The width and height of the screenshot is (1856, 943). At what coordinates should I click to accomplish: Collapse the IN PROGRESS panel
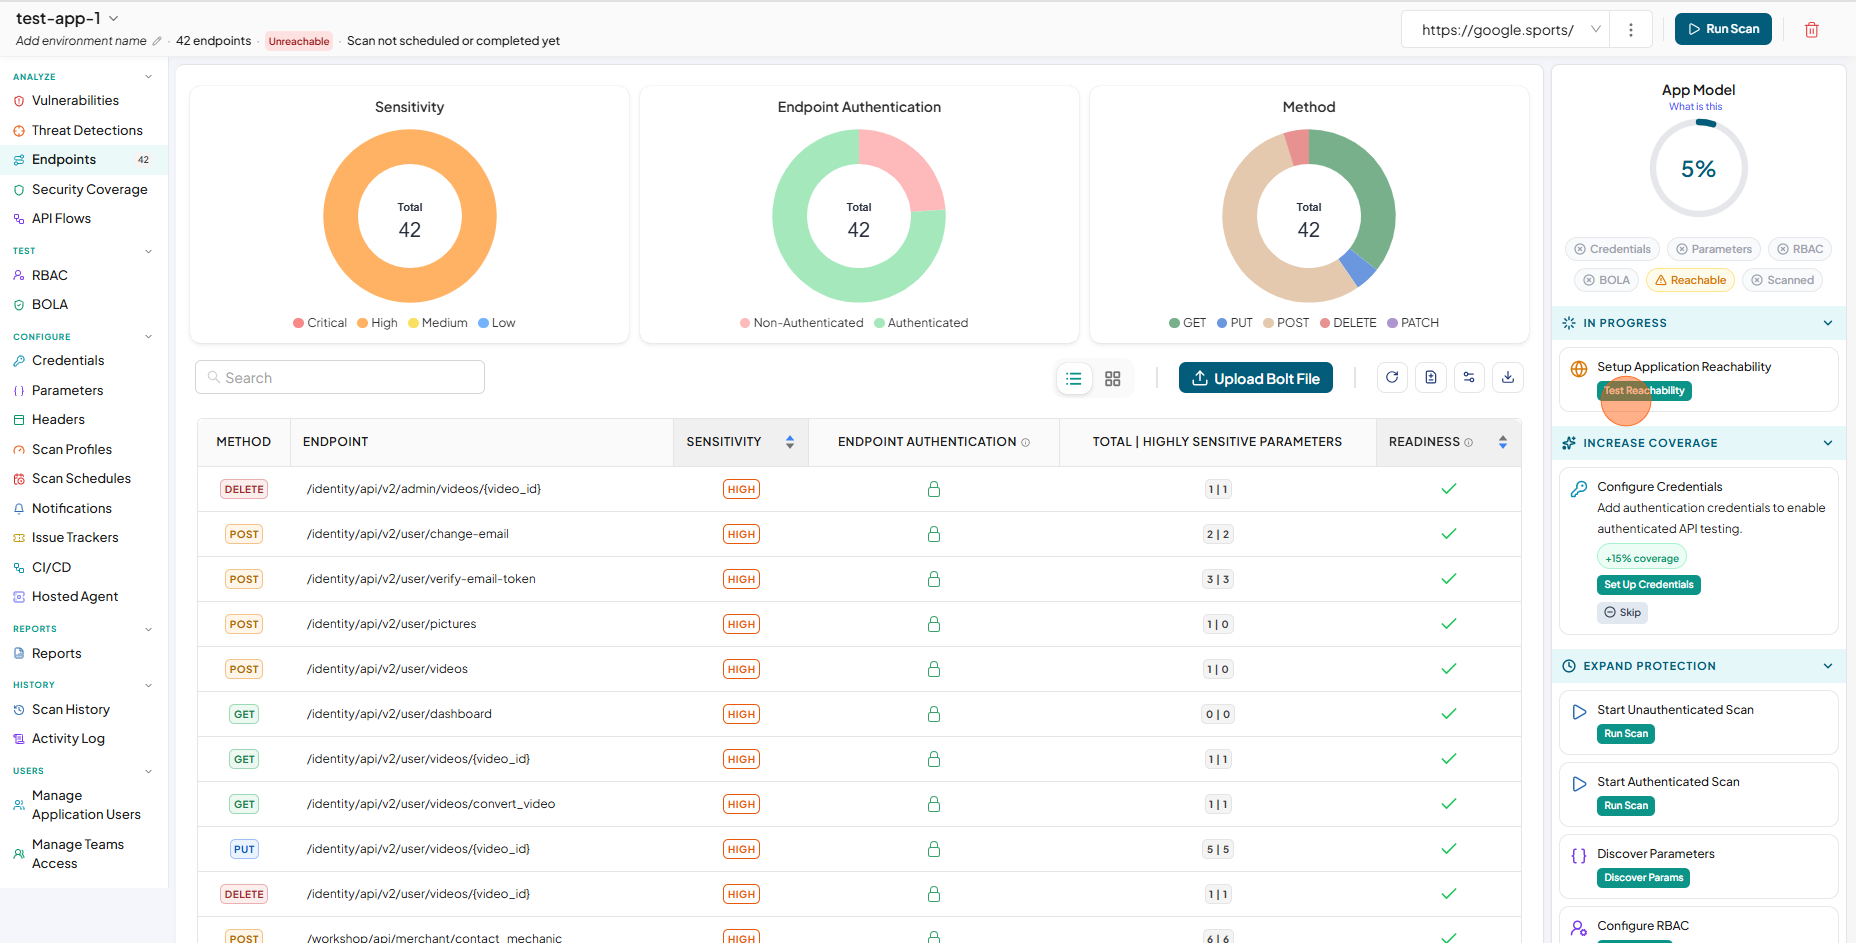(x=1828, y=323)
